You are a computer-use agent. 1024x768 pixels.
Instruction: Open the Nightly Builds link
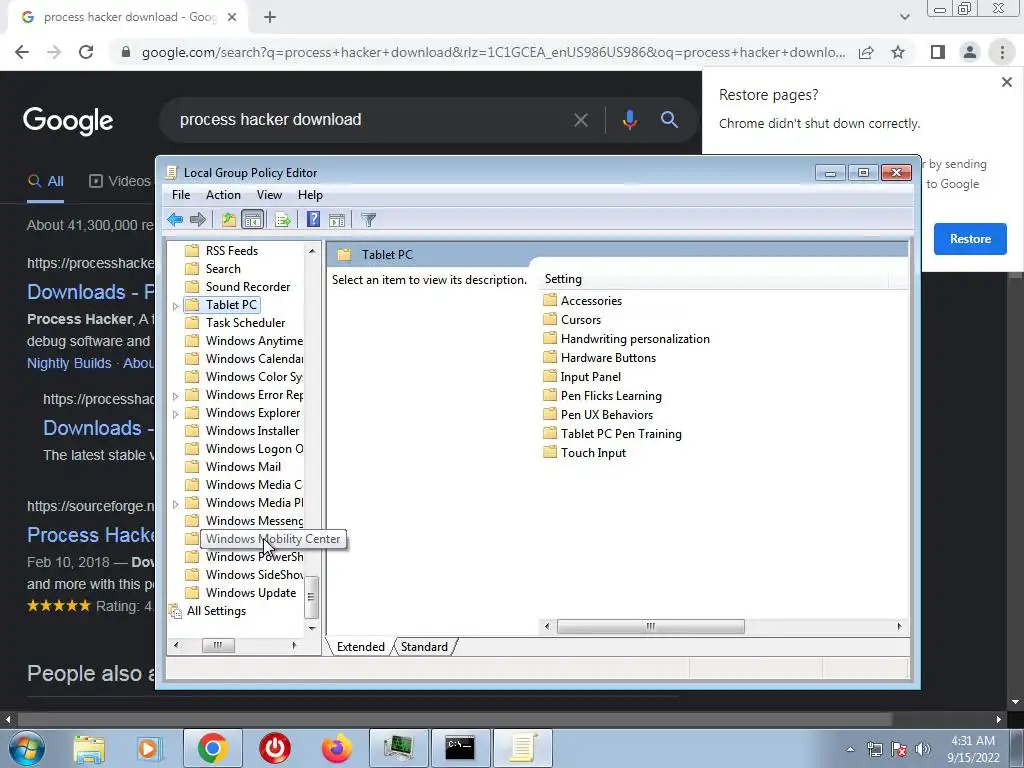[x=69, y=363]
